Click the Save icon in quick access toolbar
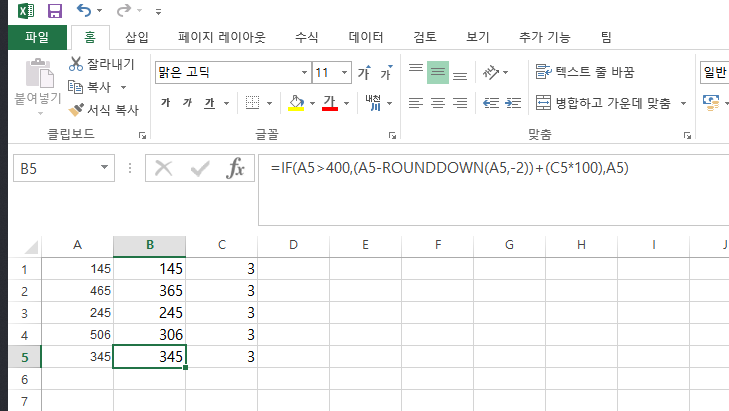Viewport: 729px width, 411px height. (x=54, y=12)
